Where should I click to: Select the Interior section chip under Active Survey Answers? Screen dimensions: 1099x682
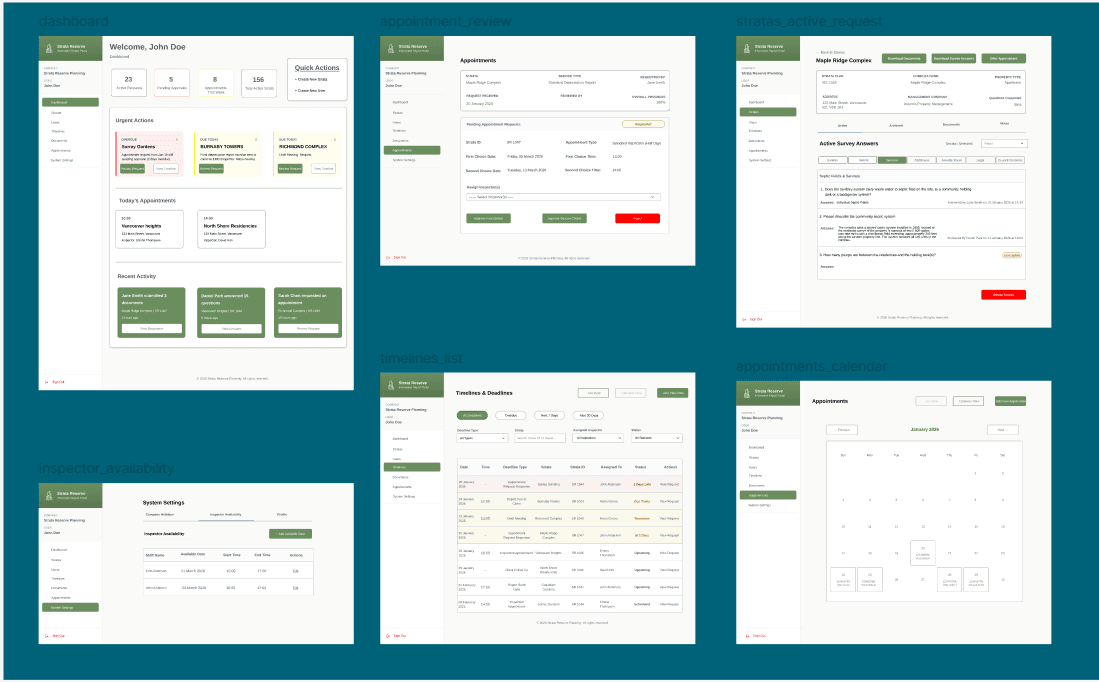coord(862,159)
